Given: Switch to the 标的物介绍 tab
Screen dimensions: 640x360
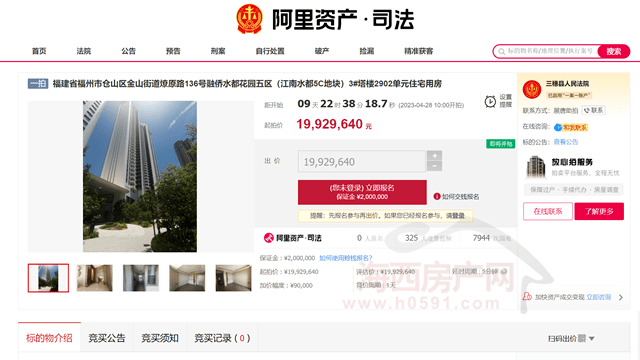Looking at the screenshot, I should tap(49, 338).
